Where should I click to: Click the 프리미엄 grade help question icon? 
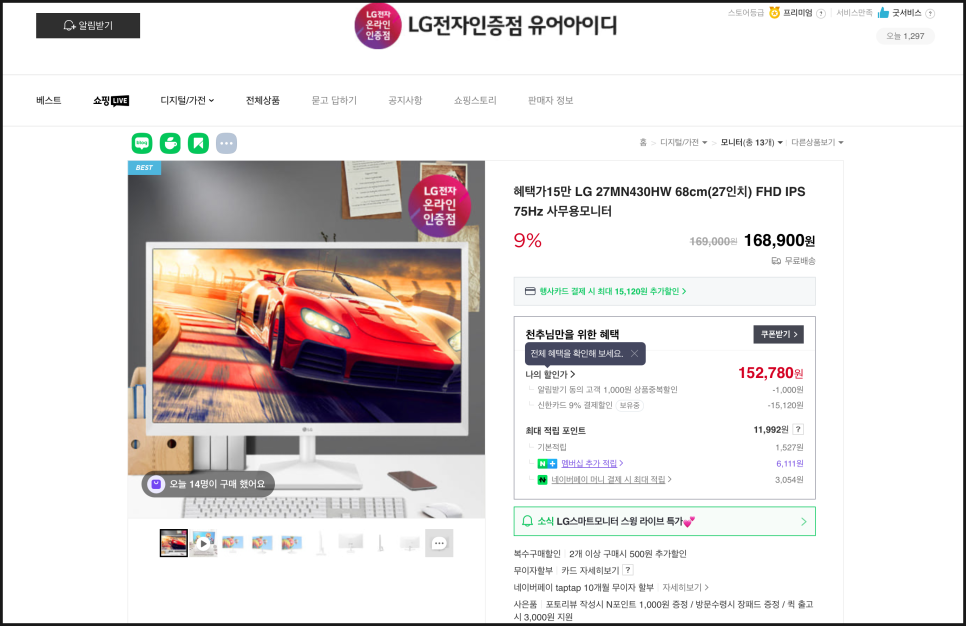(x=821, y=14)
